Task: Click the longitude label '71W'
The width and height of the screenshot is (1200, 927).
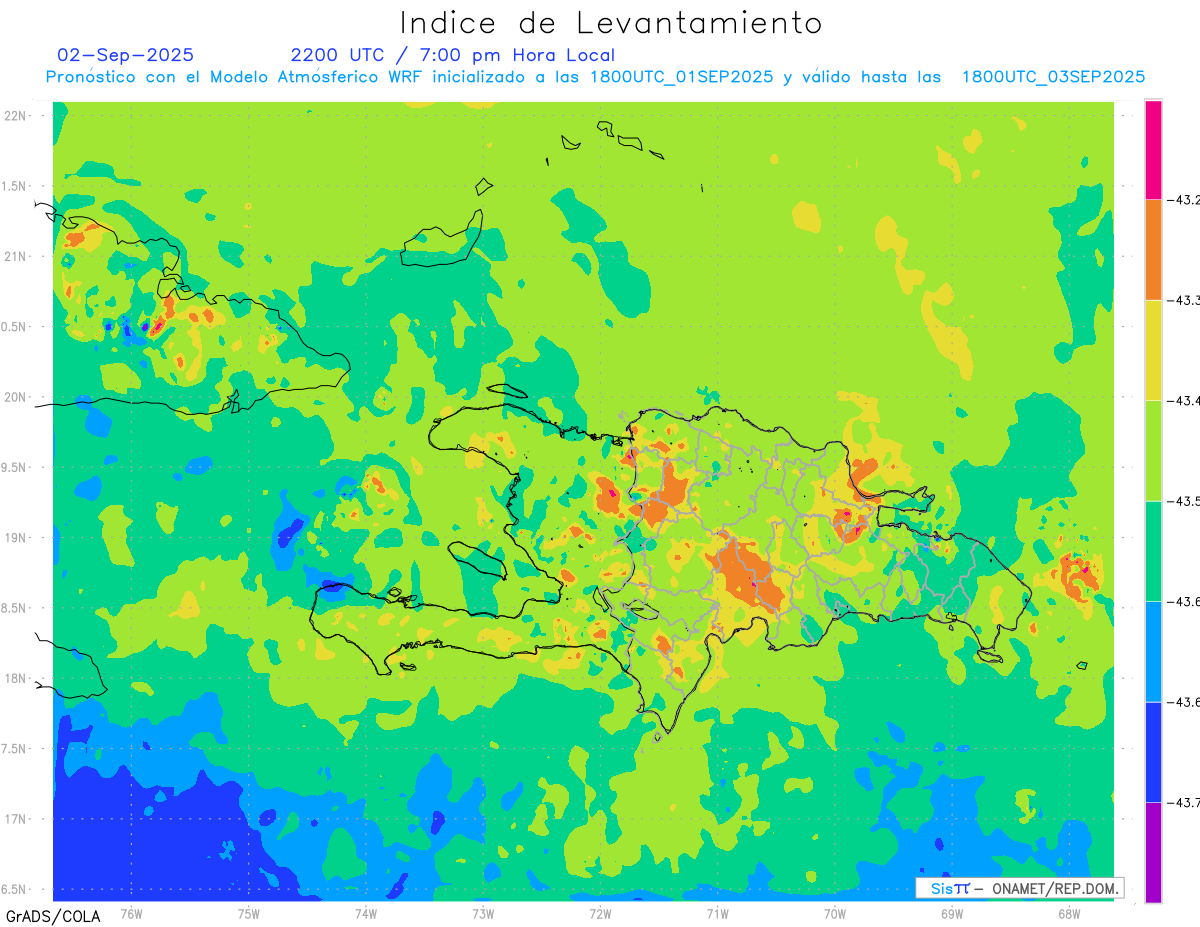Action: 717,912
